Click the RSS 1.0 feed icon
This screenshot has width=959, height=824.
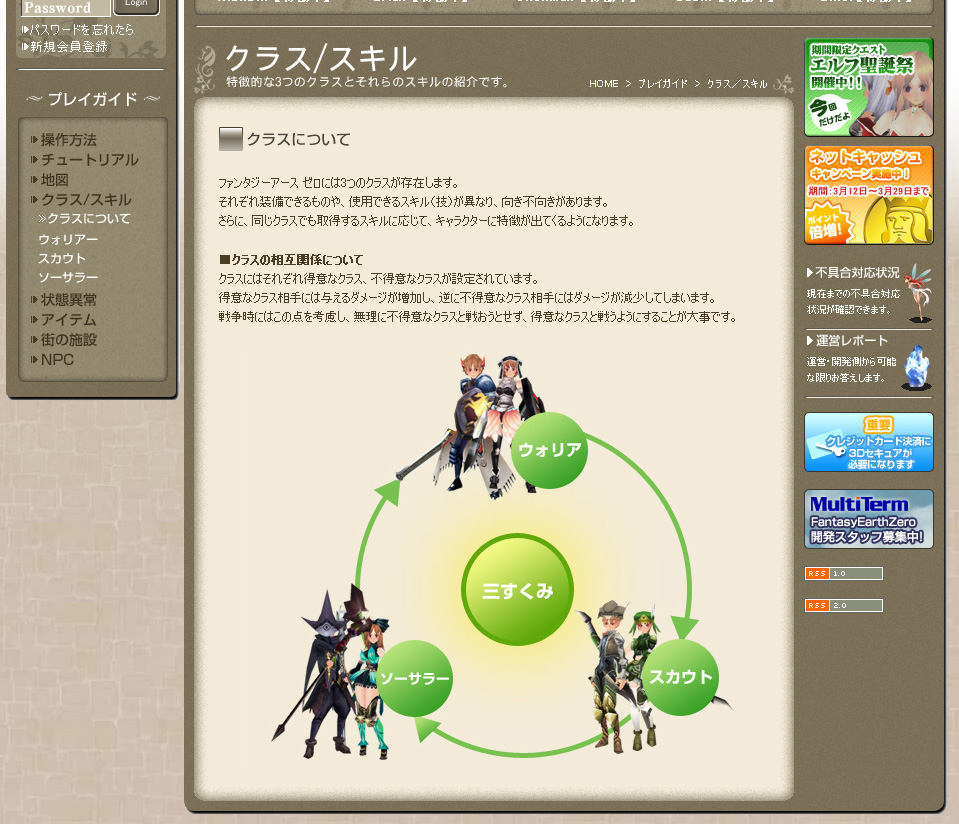[x=843, y=574]
